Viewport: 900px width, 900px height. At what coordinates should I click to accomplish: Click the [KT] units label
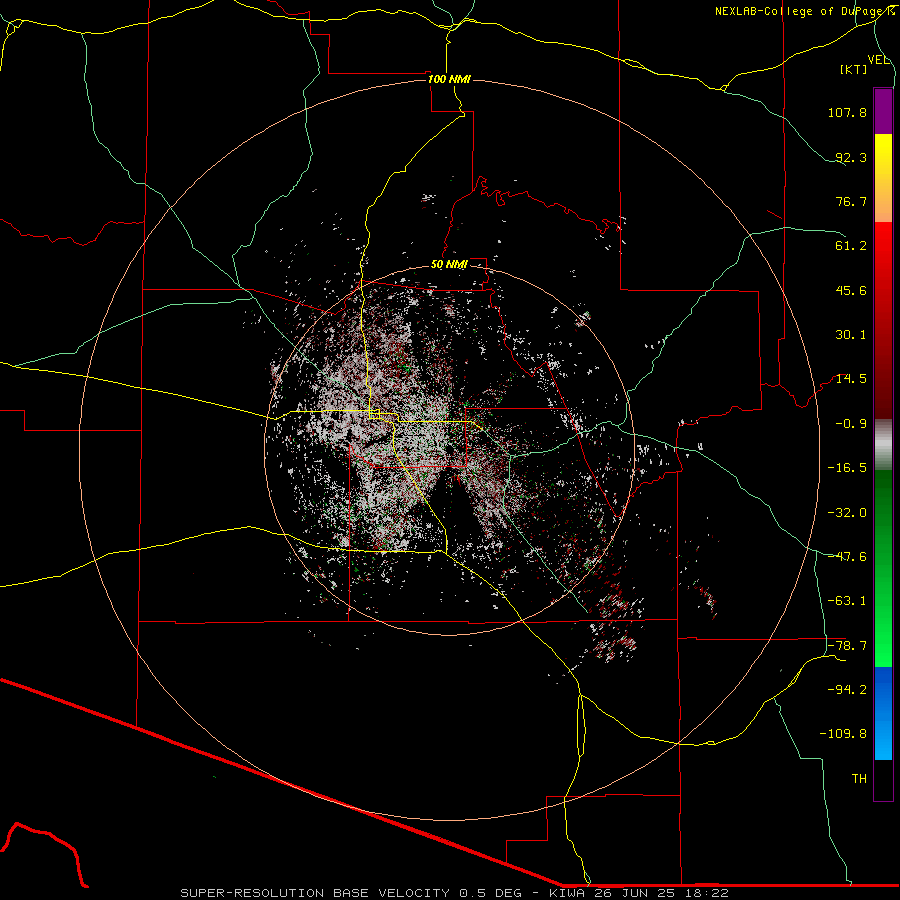tap(854, 69)
